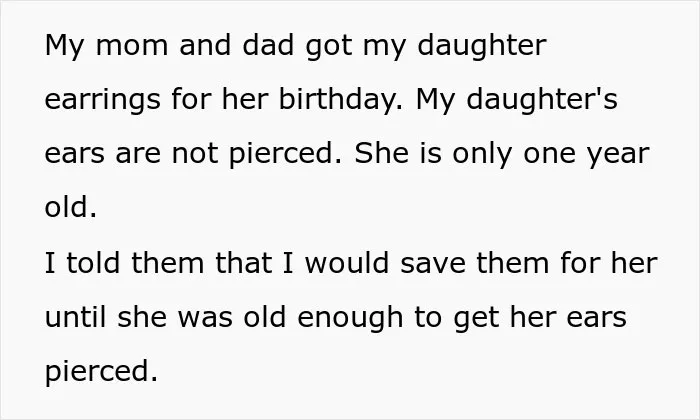Click the word "mom" in the first line

click(x=132, y=46)
